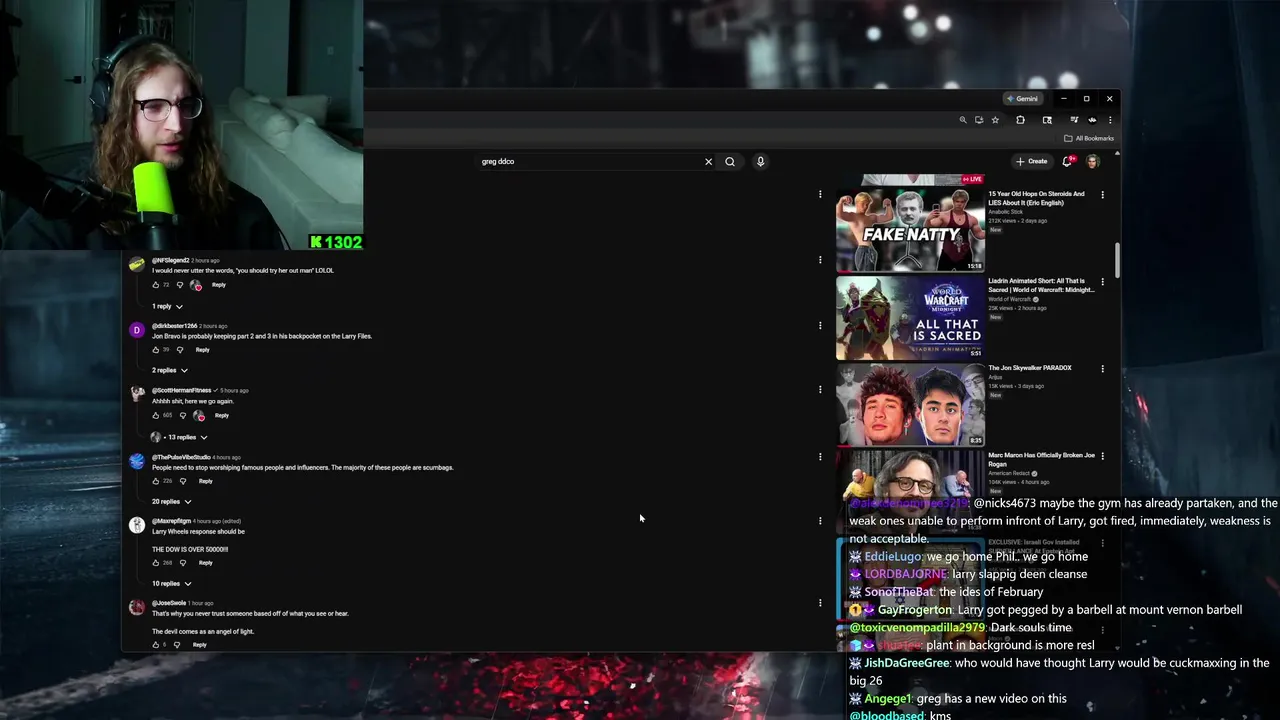The height and width of the screenshot is (720, 1280).
Task: Reply to the @dirkbester1266 comment
Action: (x=202, y=350)
